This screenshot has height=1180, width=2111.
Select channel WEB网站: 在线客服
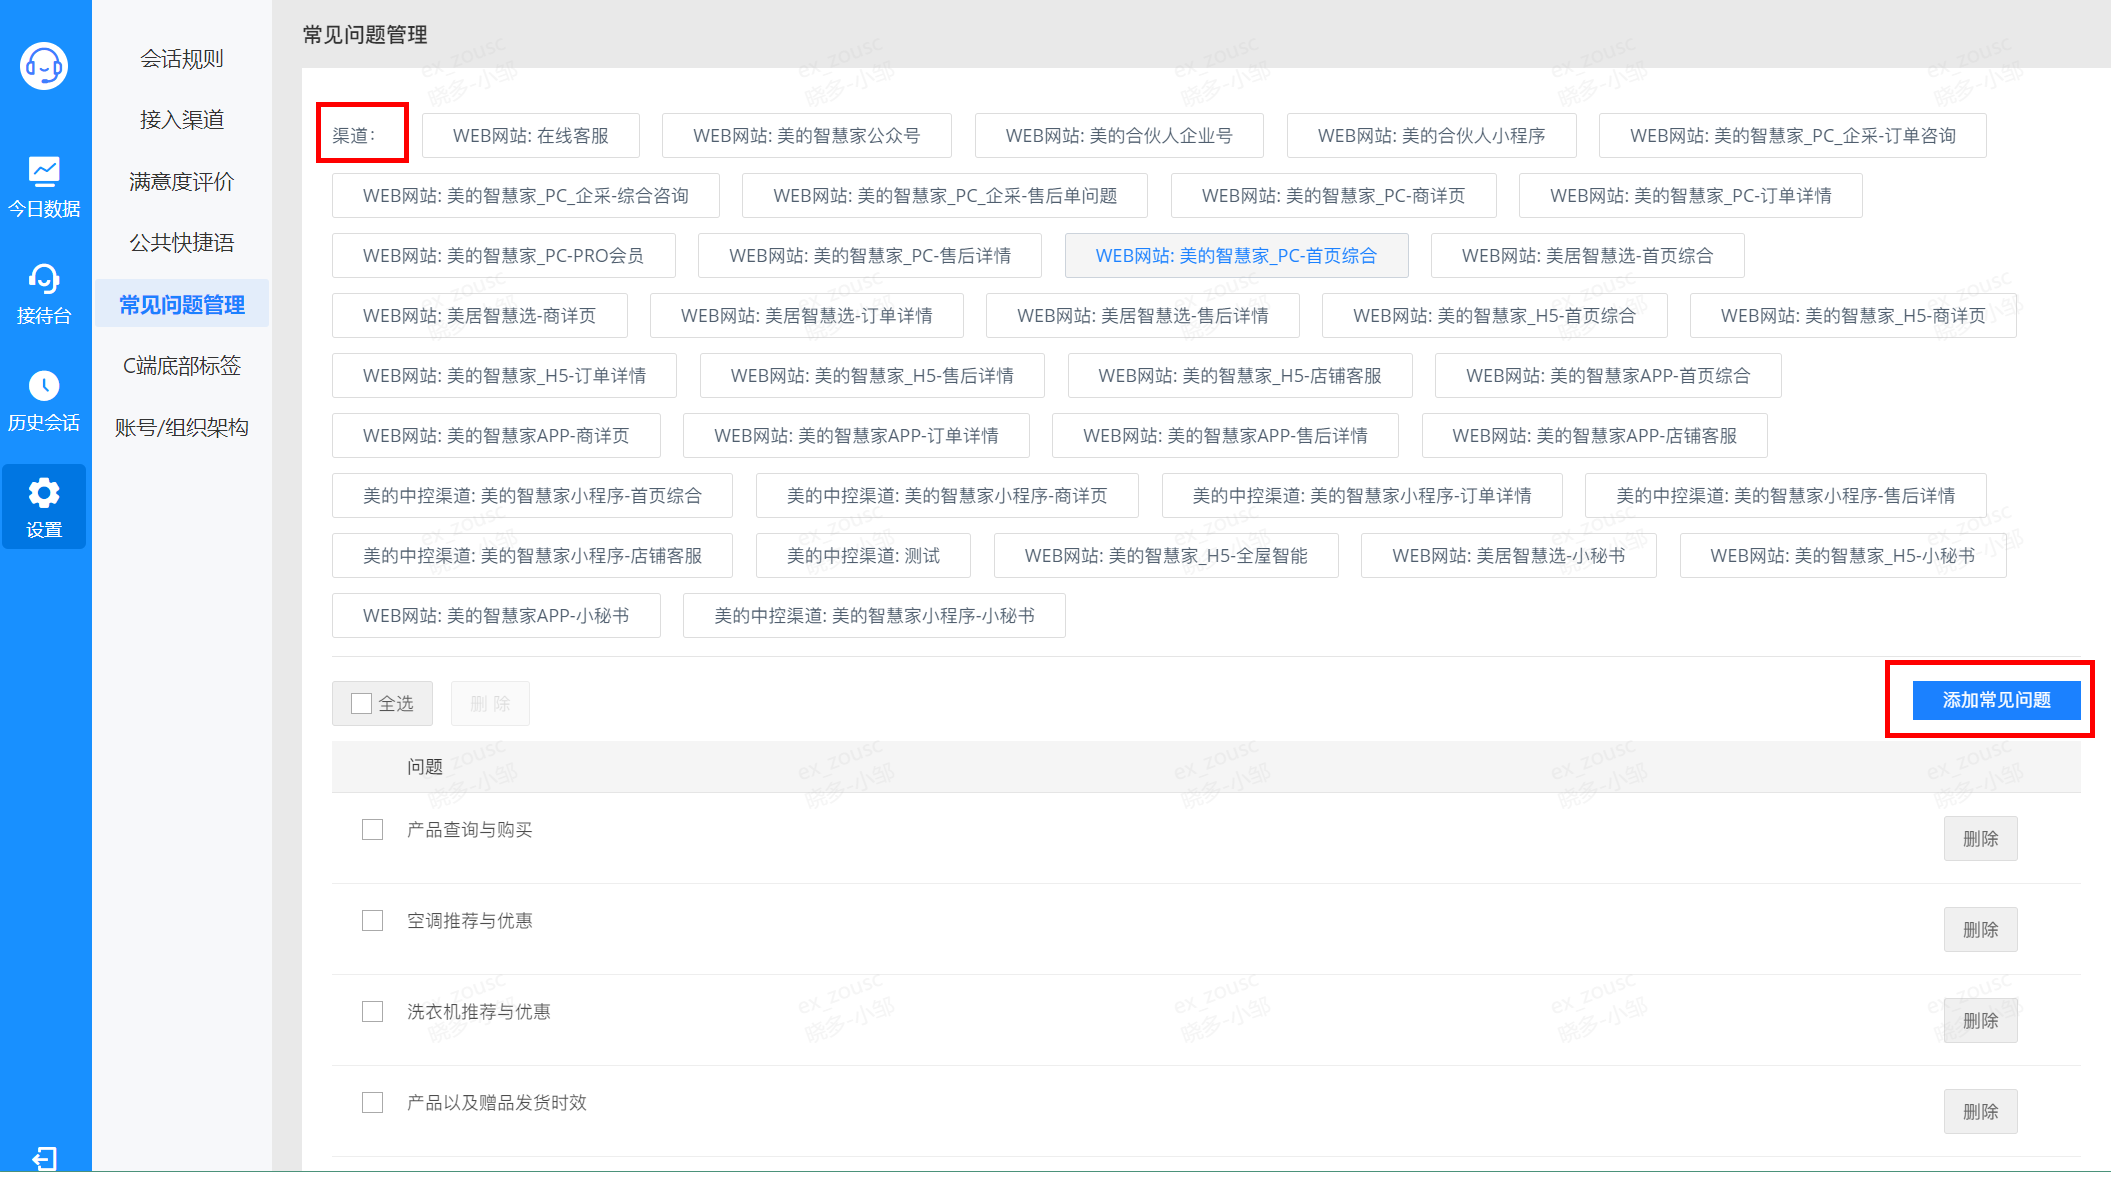(x=531, y=136)
